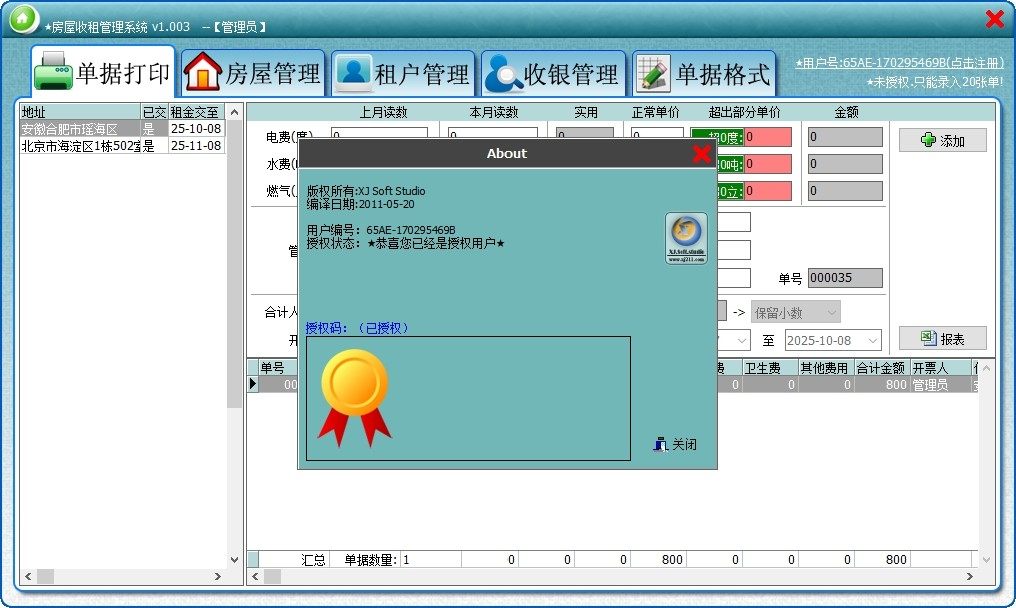Viewport: 1016px width, 608px height.
Task: Click the record row selector arrow
Action: pos(253,384)
